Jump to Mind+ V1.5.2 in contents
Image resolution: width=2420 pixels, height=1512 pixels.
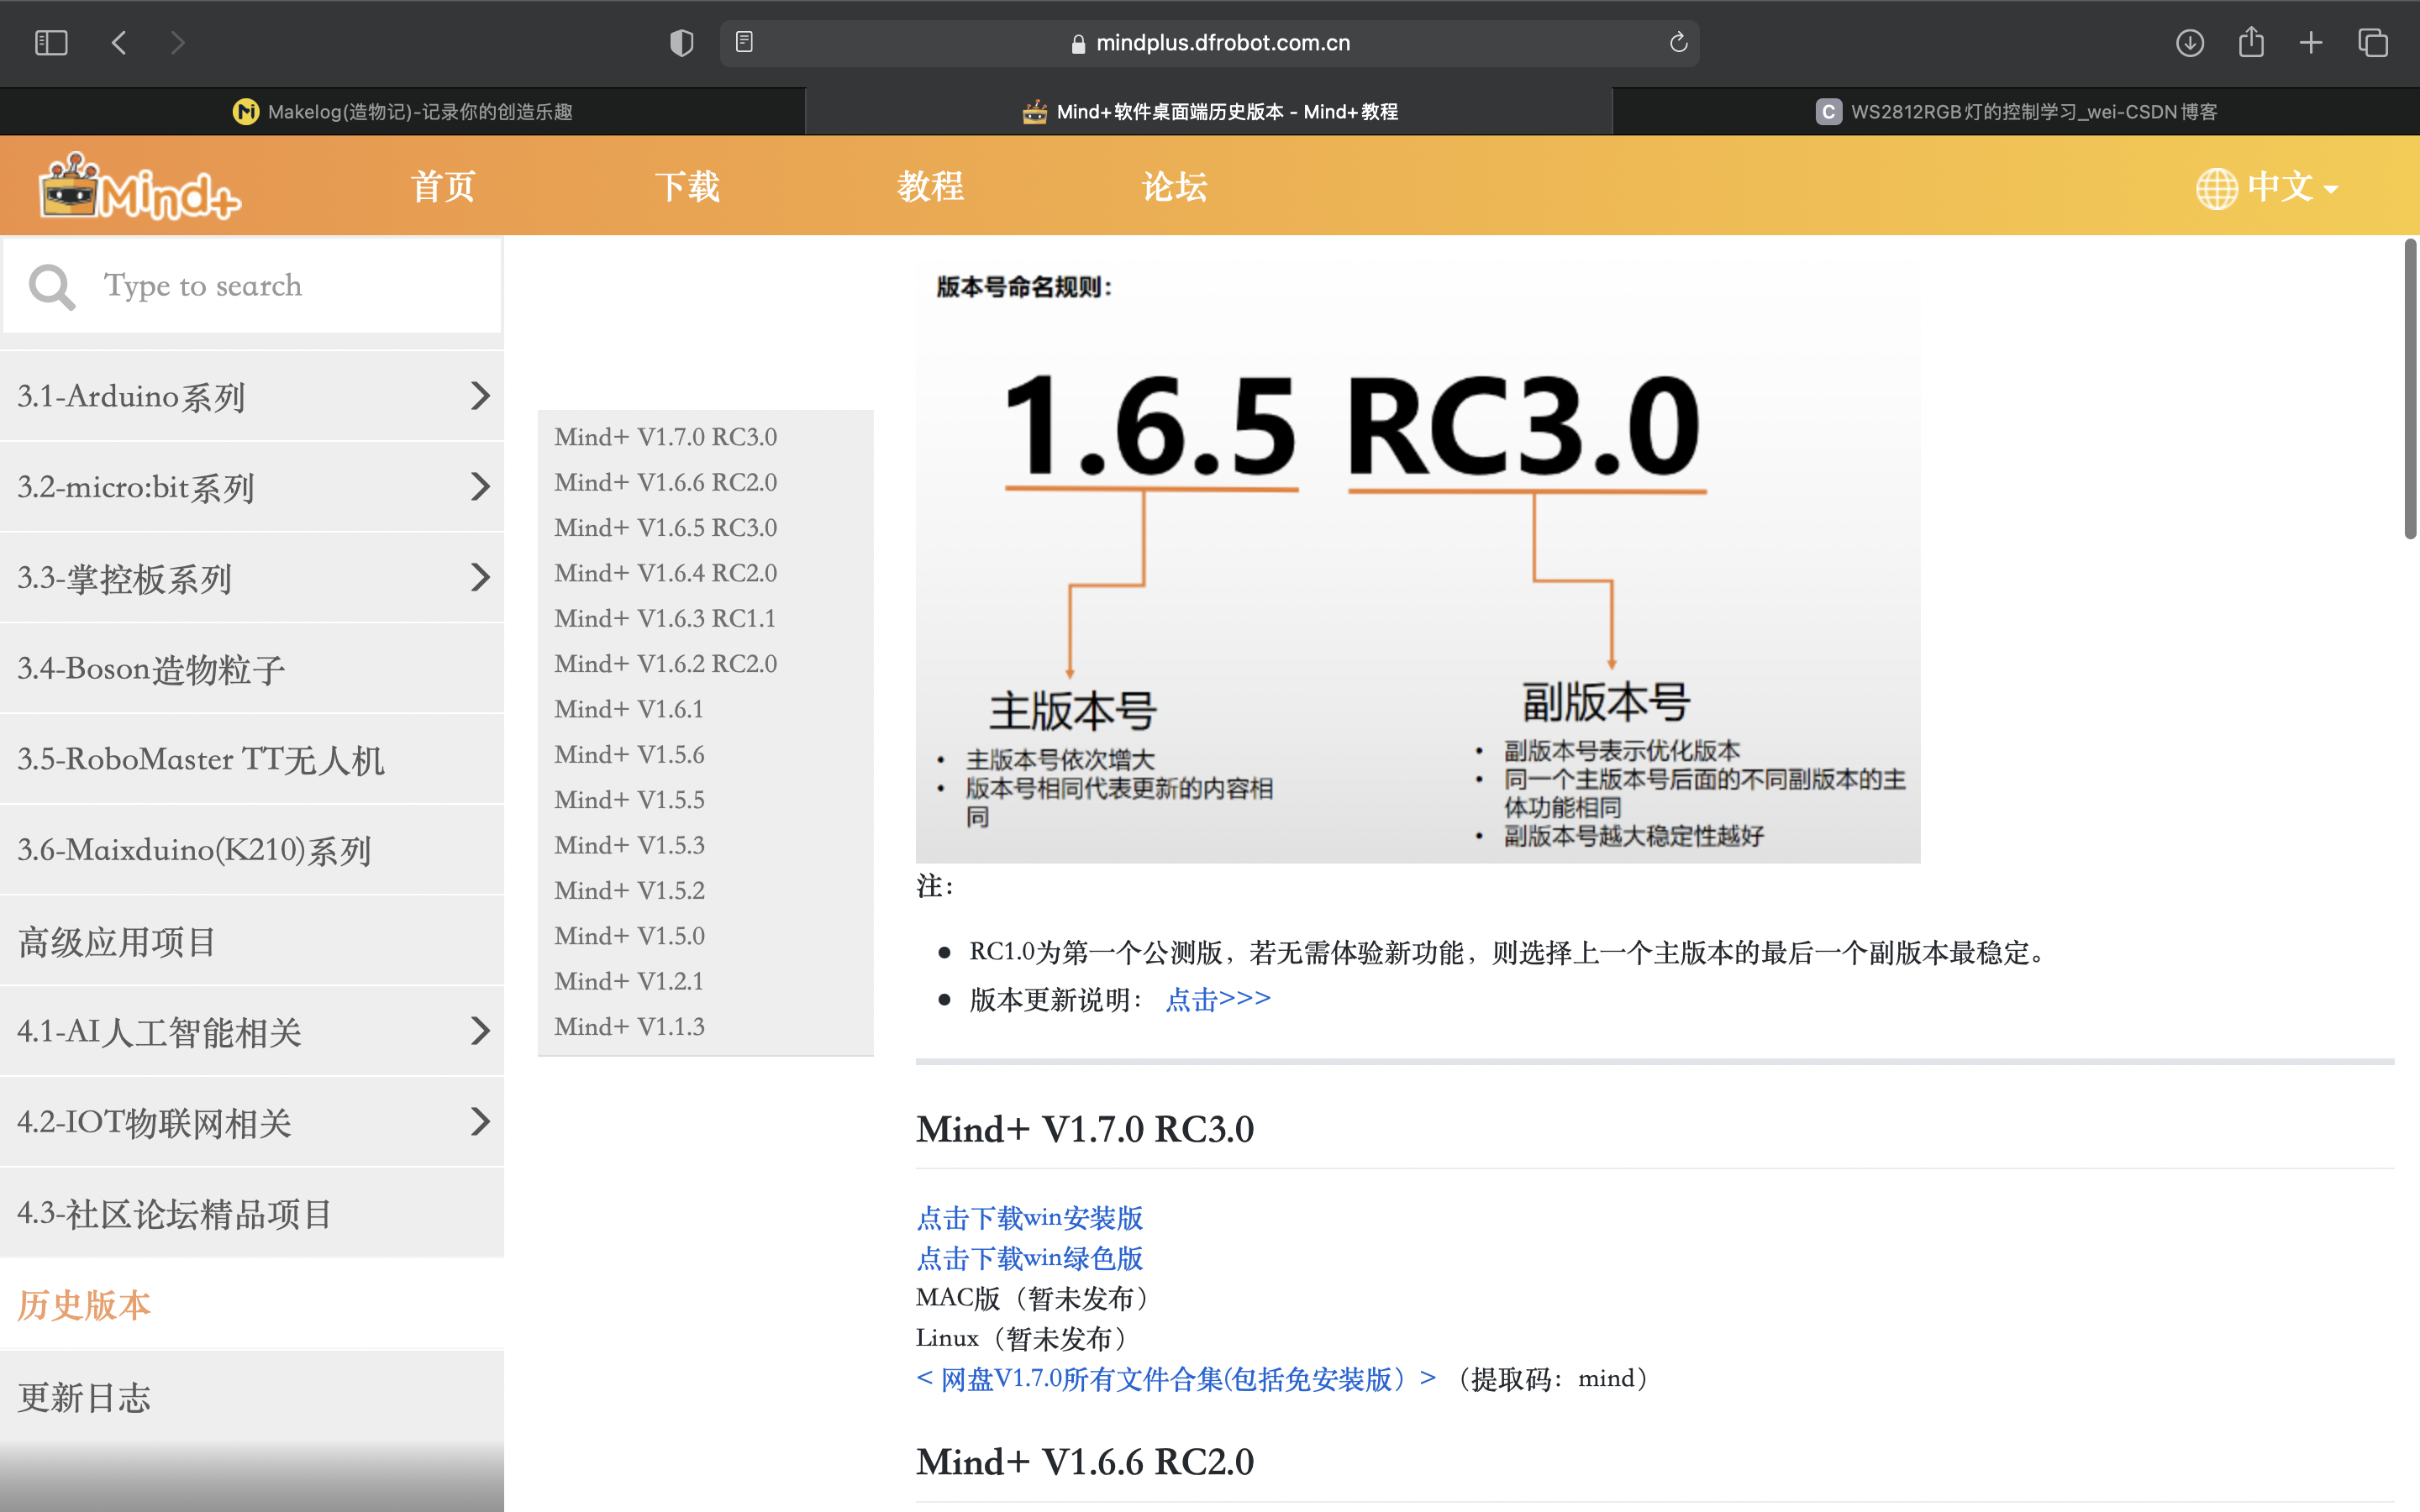(629, 890)
